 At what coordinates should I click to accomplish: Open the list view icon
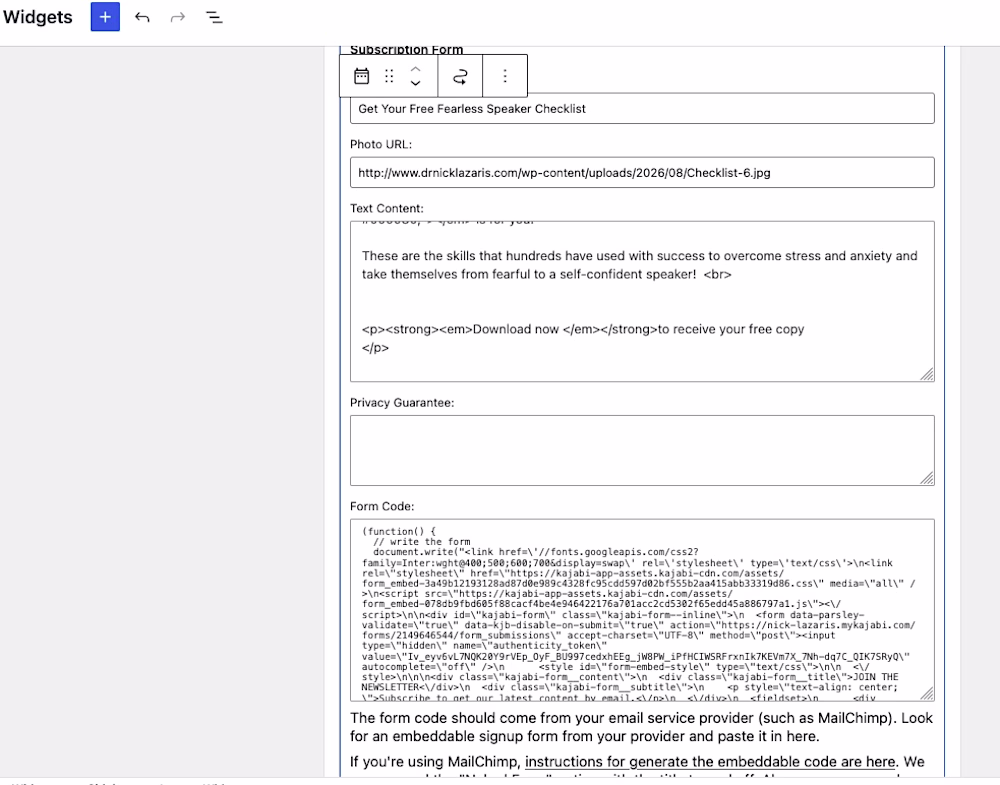(x=214, y=17)
